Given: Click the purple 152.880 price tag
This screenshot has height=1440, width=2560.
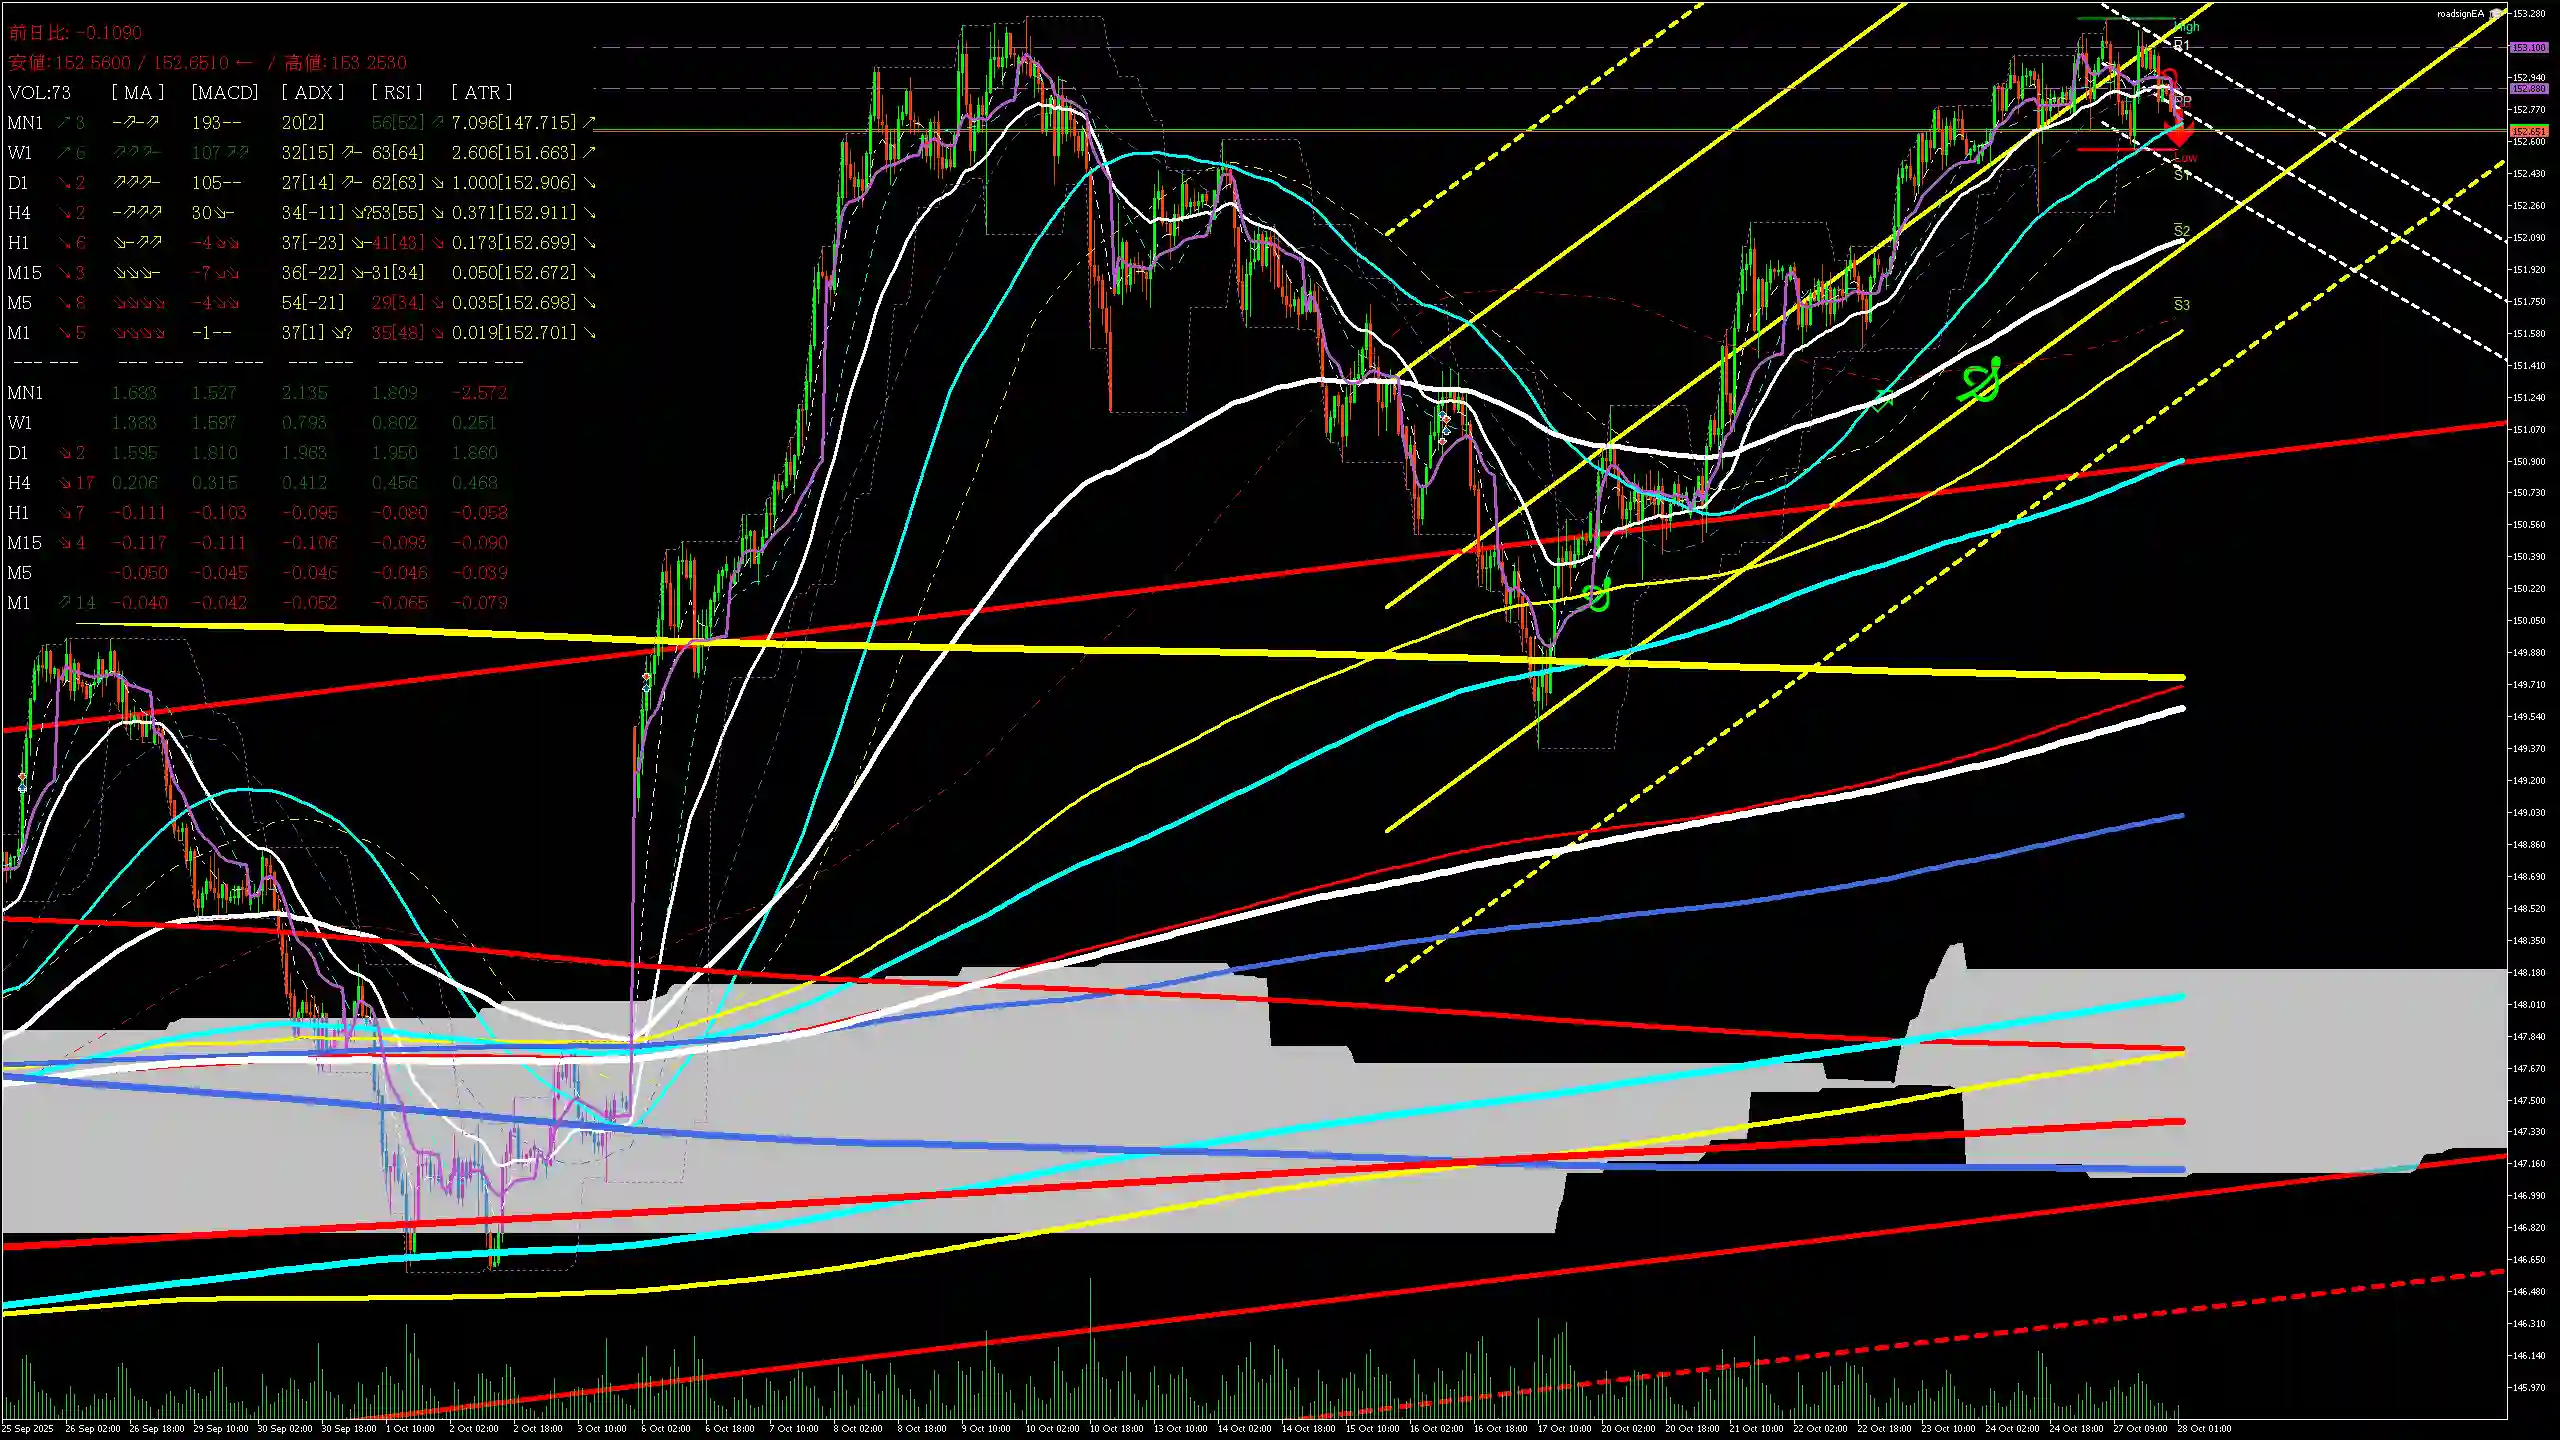Looking at the screenshot, I should (x=2529, y=88).
